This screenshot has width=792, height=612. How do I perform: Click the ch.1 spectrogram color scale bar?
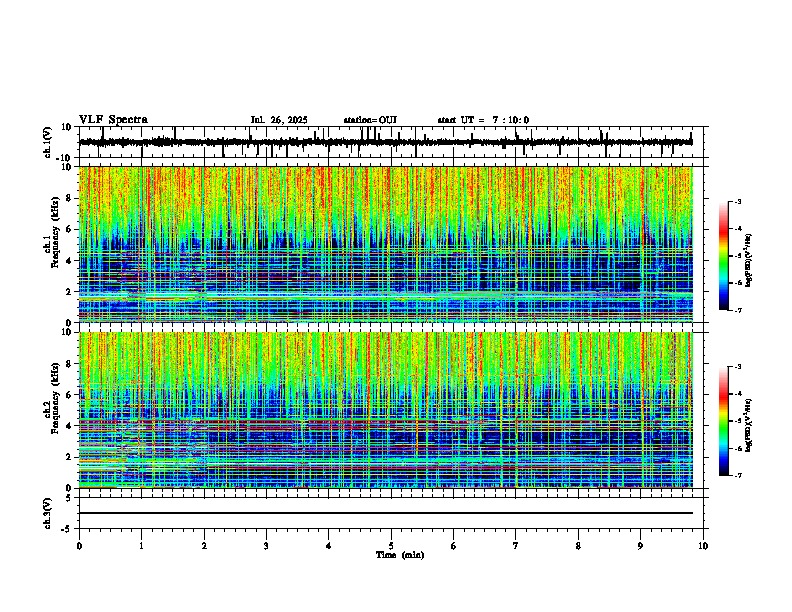coord(724,256)
